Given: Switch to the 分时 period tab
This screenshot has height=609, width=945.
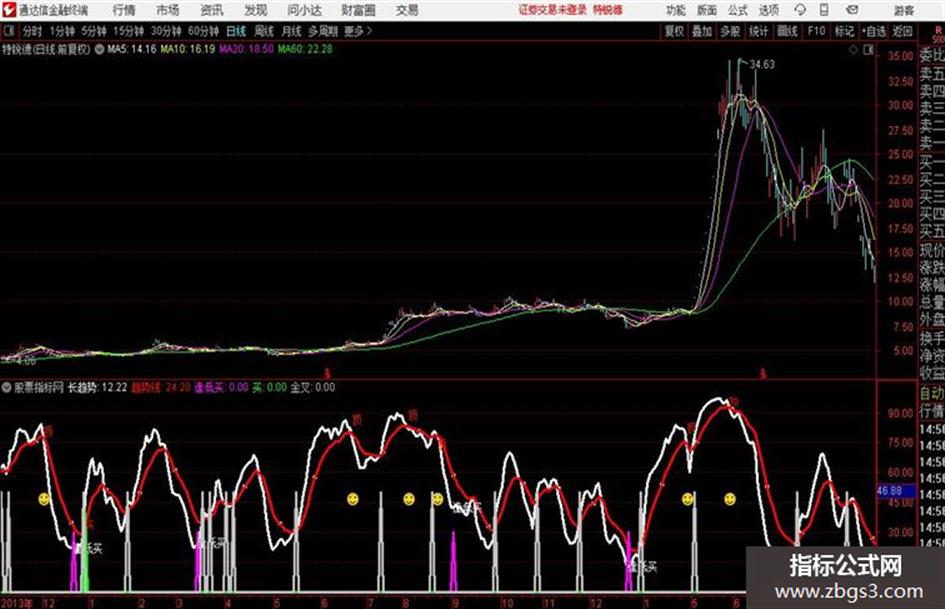Looking at the screenshot, I should tap(32, 31).
